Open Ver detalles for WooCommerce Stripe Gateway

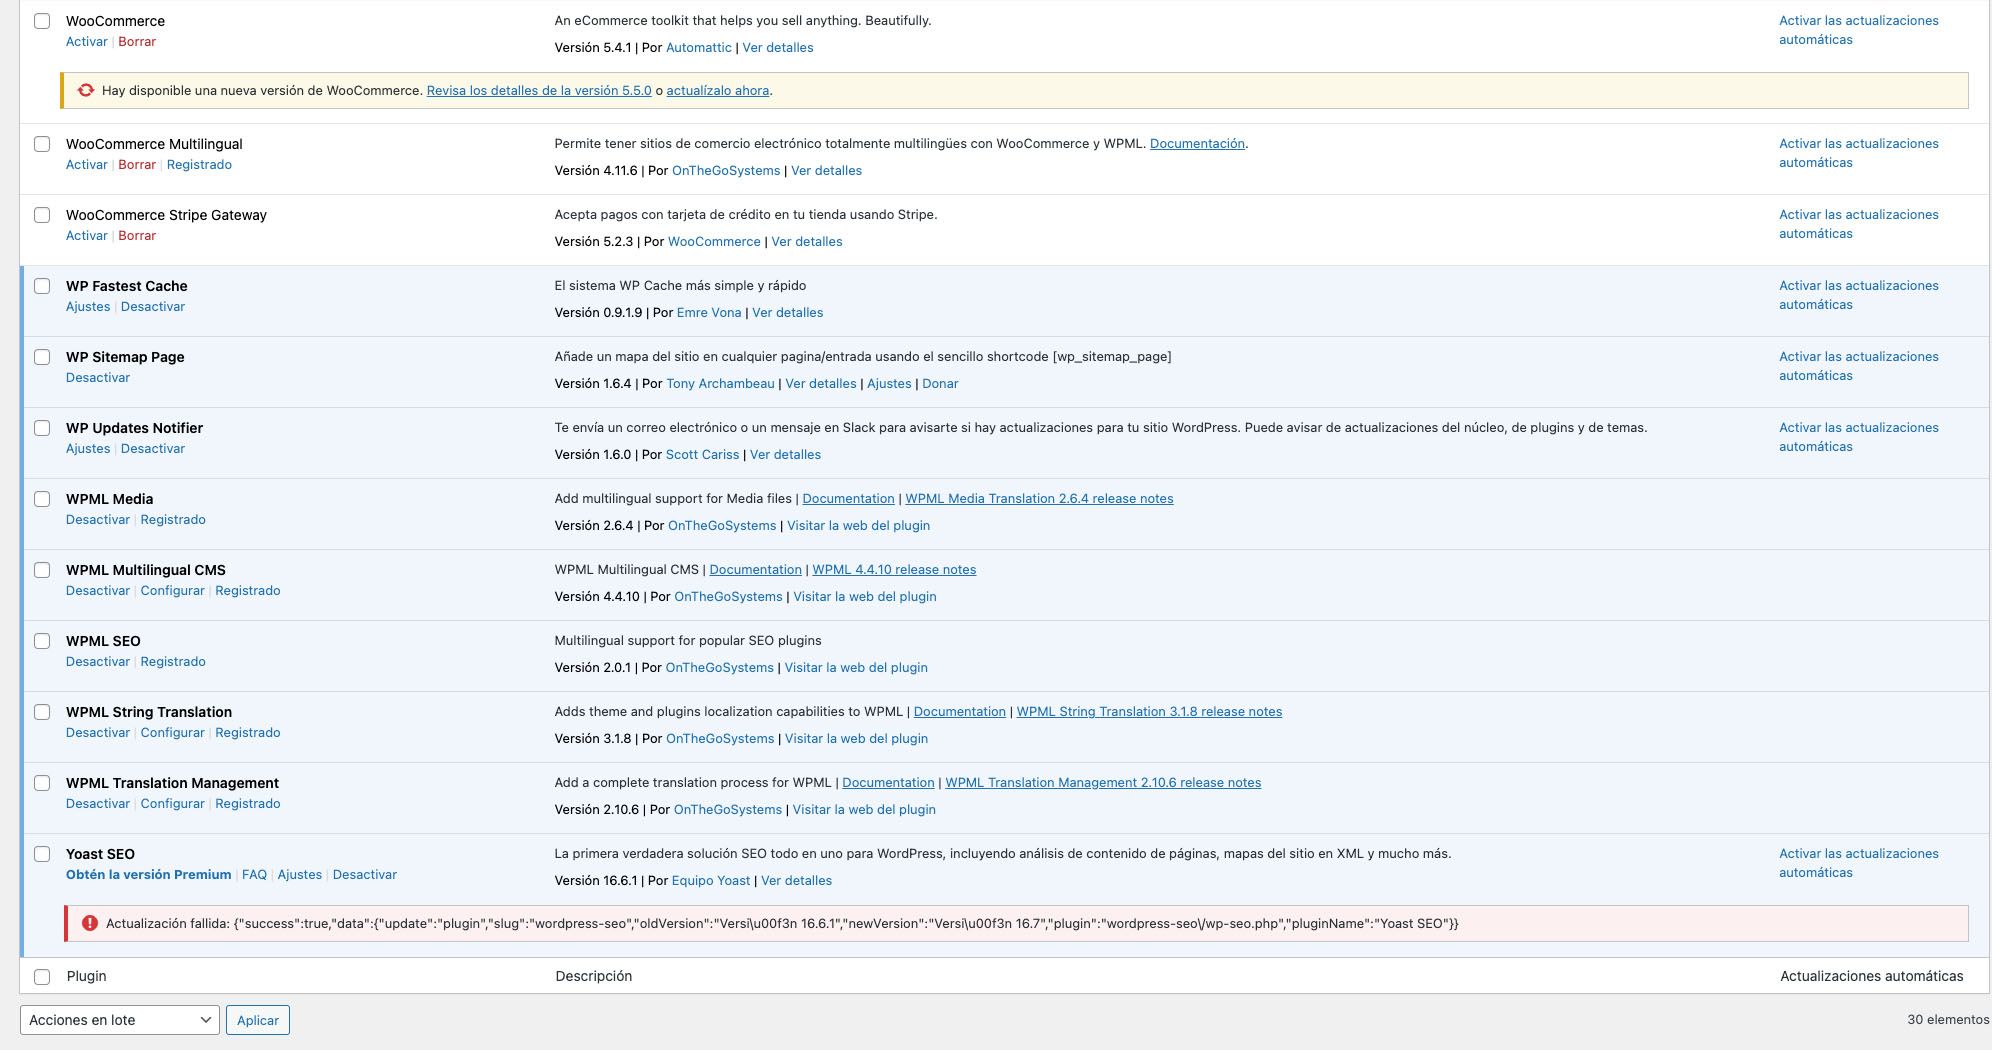[x=807, y=241]
